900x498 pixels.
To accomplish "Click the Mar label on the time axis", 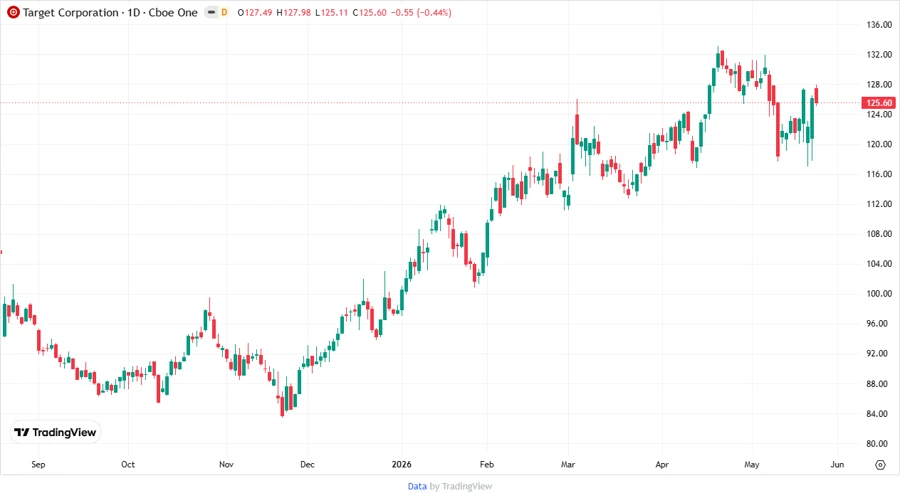I will click(568, 464).
